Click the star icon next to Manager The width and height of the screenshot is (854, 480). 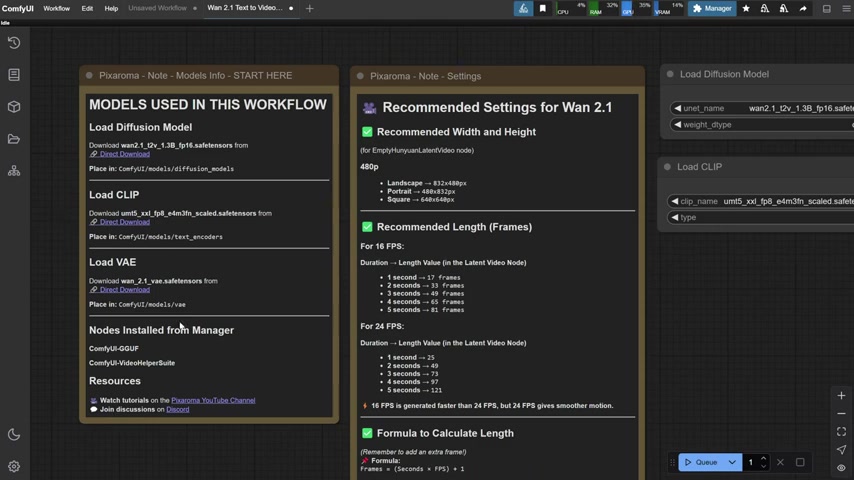click(x=746, y=8)
